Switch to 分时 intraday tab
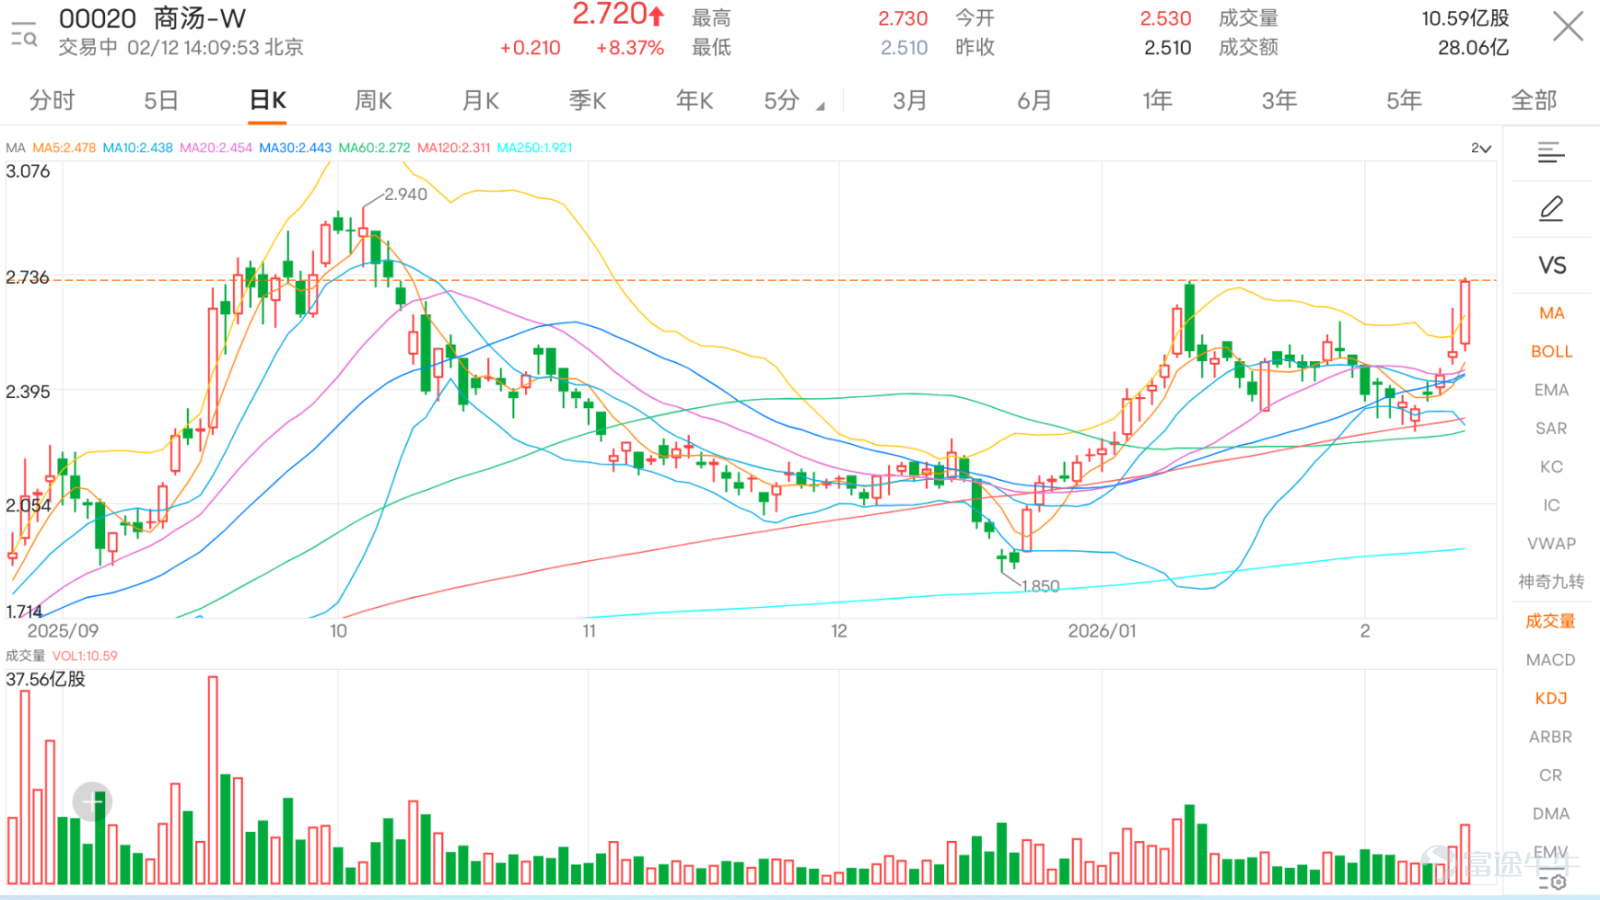Screen dimensions: 1600x900 (x=52, y=100)
